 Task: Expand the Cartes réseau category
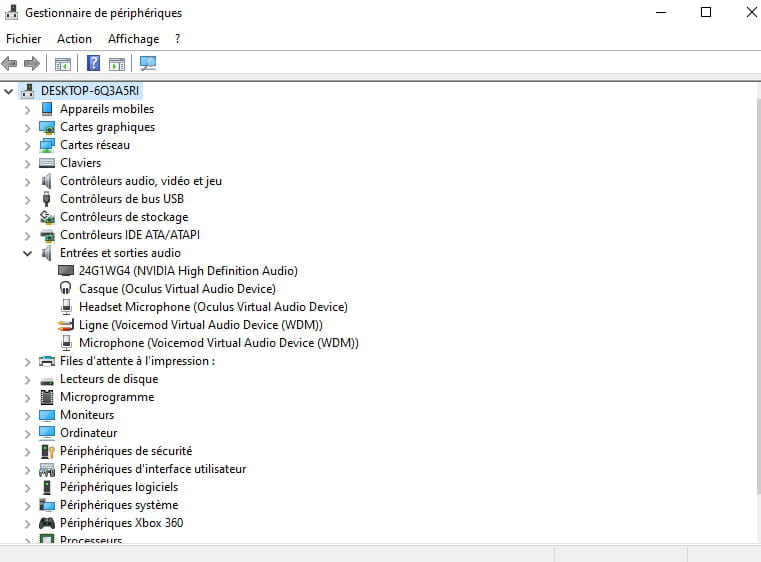coord(28,146)
